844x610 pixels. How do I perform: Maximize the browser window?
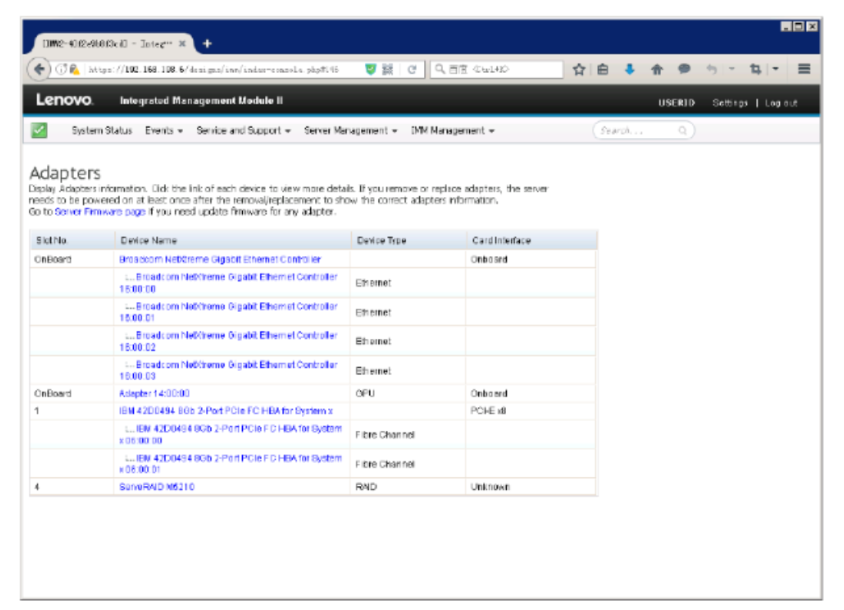[799, 26]
